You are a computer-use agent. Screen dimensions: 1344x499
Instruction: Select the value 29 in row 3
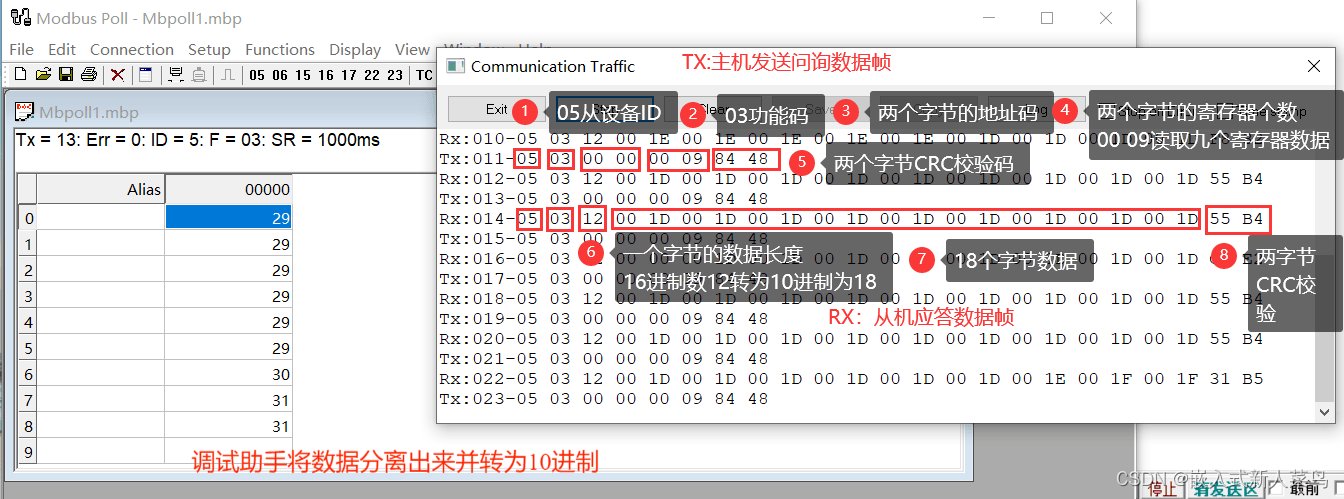point(229,296)
